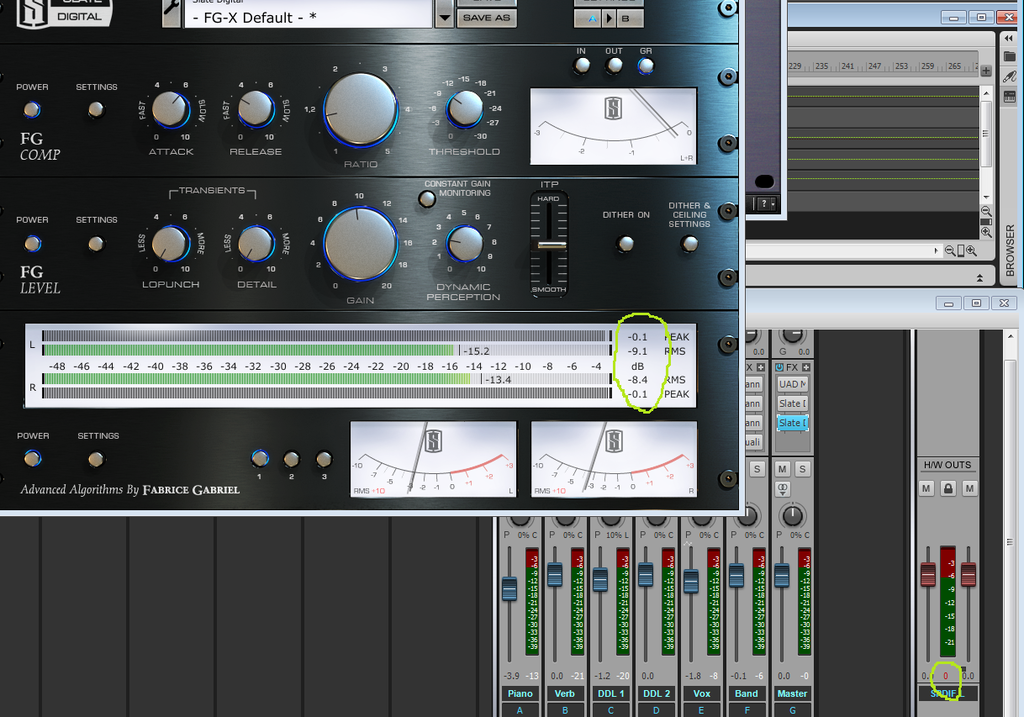The image size is (1024, 717).
Task: Open the FG-X preset dropdown arrow
Action: click(x=444, y=12)
